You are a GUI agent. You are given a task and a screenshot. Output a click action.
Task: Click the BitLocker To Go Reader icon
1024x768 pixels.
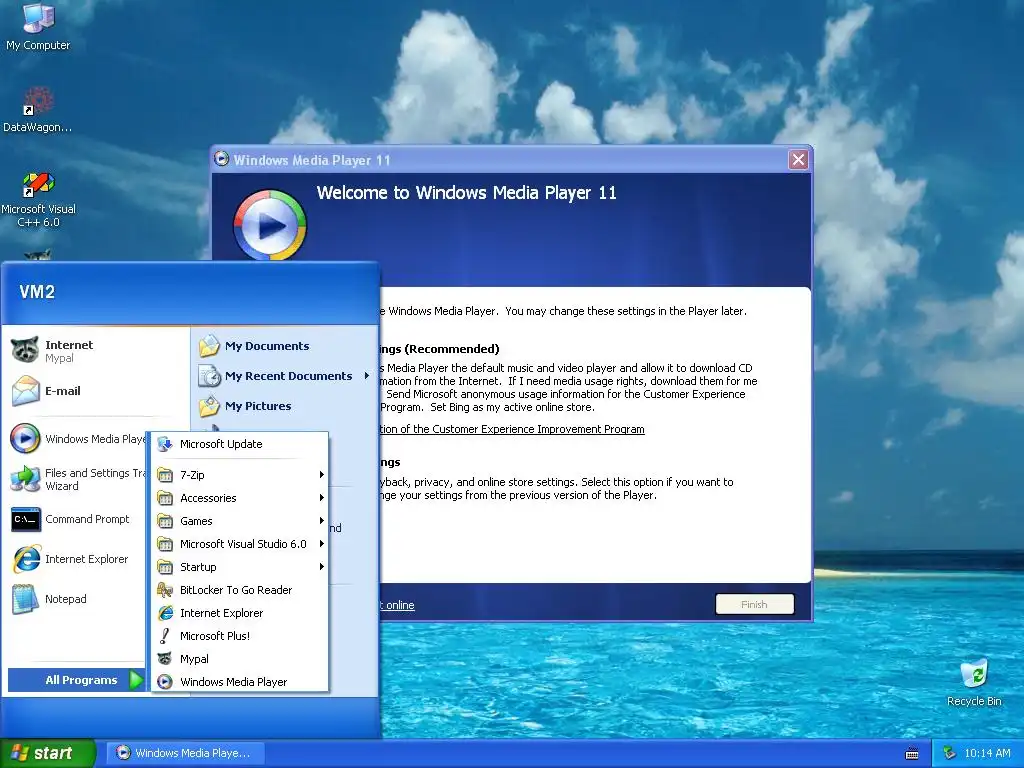point(165,590)
